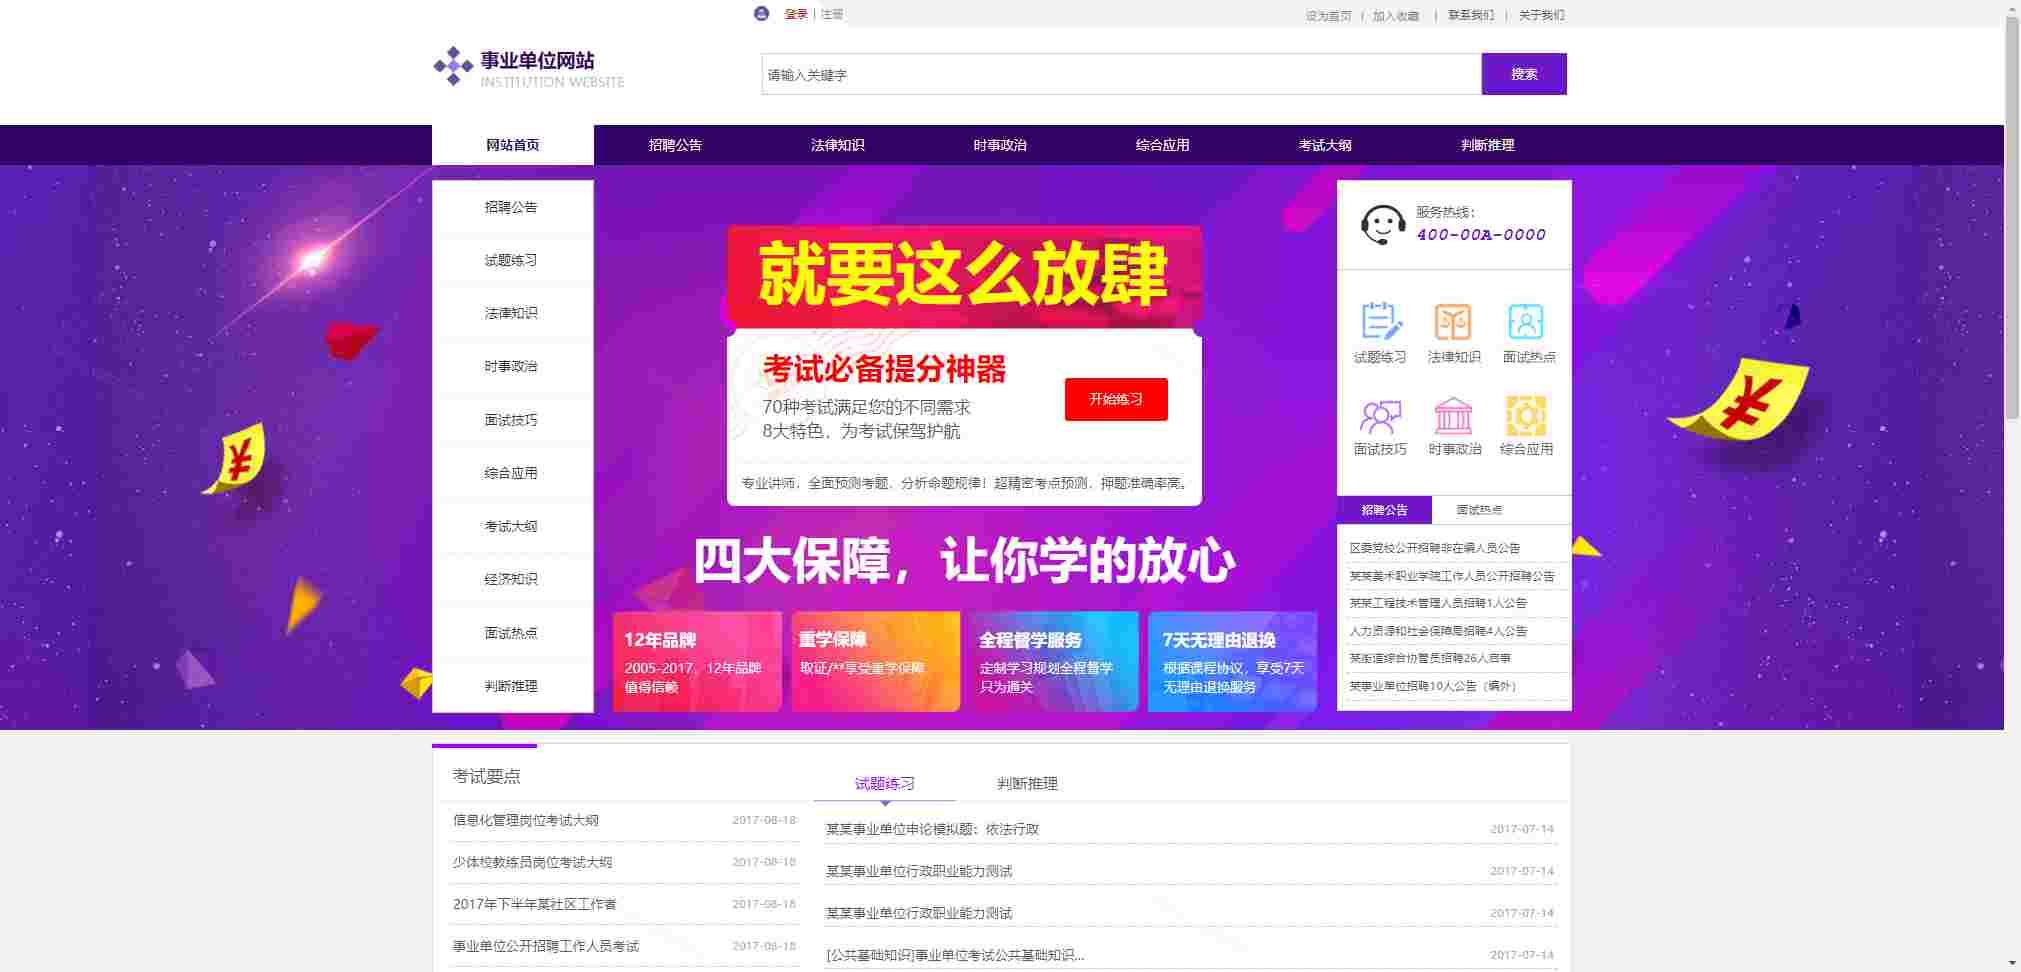The width and height of the screenshot is (2021, 972).
Task: Open the 时事政治 building icon
Action: 1453,415
